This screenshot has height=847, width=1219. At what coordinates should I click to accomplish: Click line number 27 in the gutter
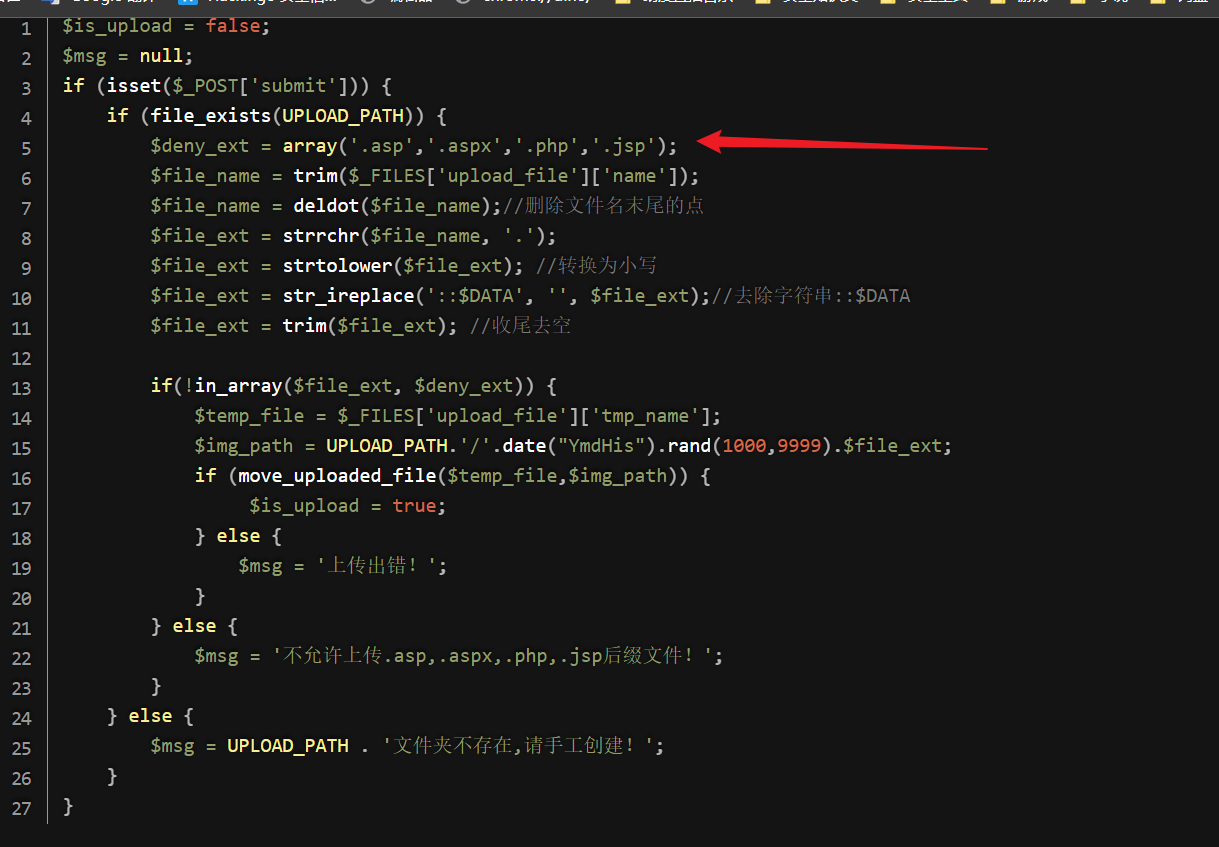[21, 808]
